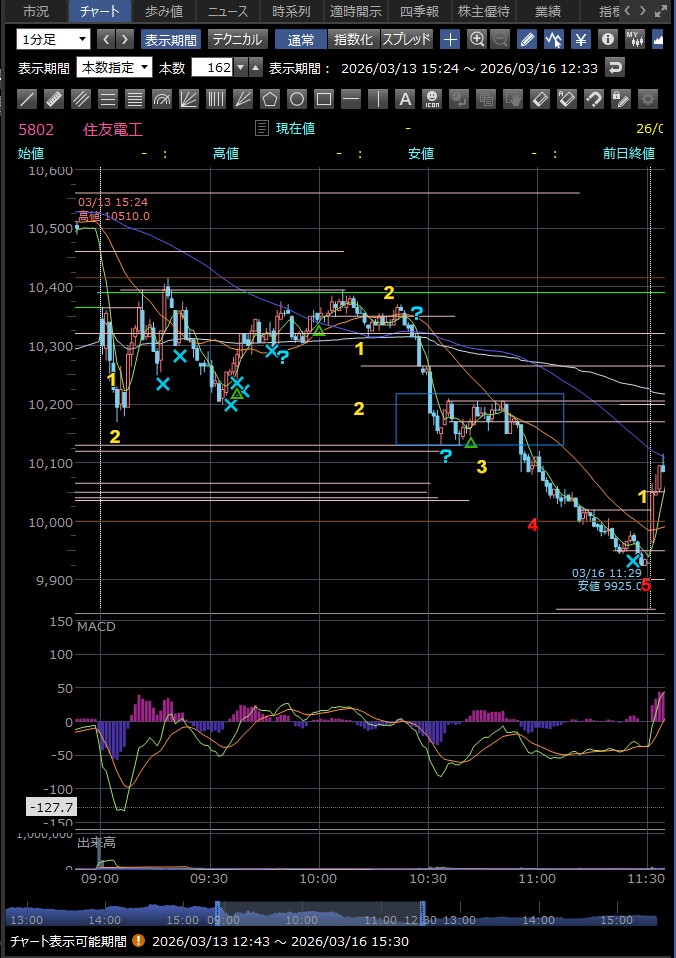The height and width of the screenshot is (958, 676).
Task: Select the Fibonacci arc drawing tool
Action: pos(161,99)
